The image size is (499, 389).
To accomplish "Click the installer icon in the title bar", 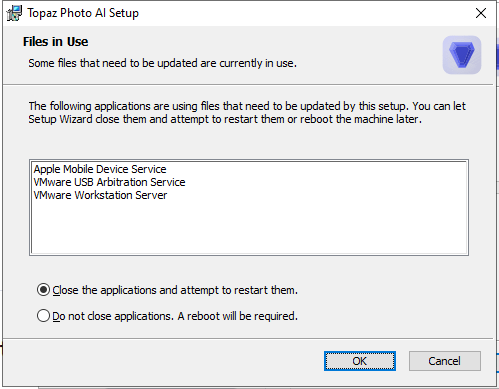I will coord(14,13).
